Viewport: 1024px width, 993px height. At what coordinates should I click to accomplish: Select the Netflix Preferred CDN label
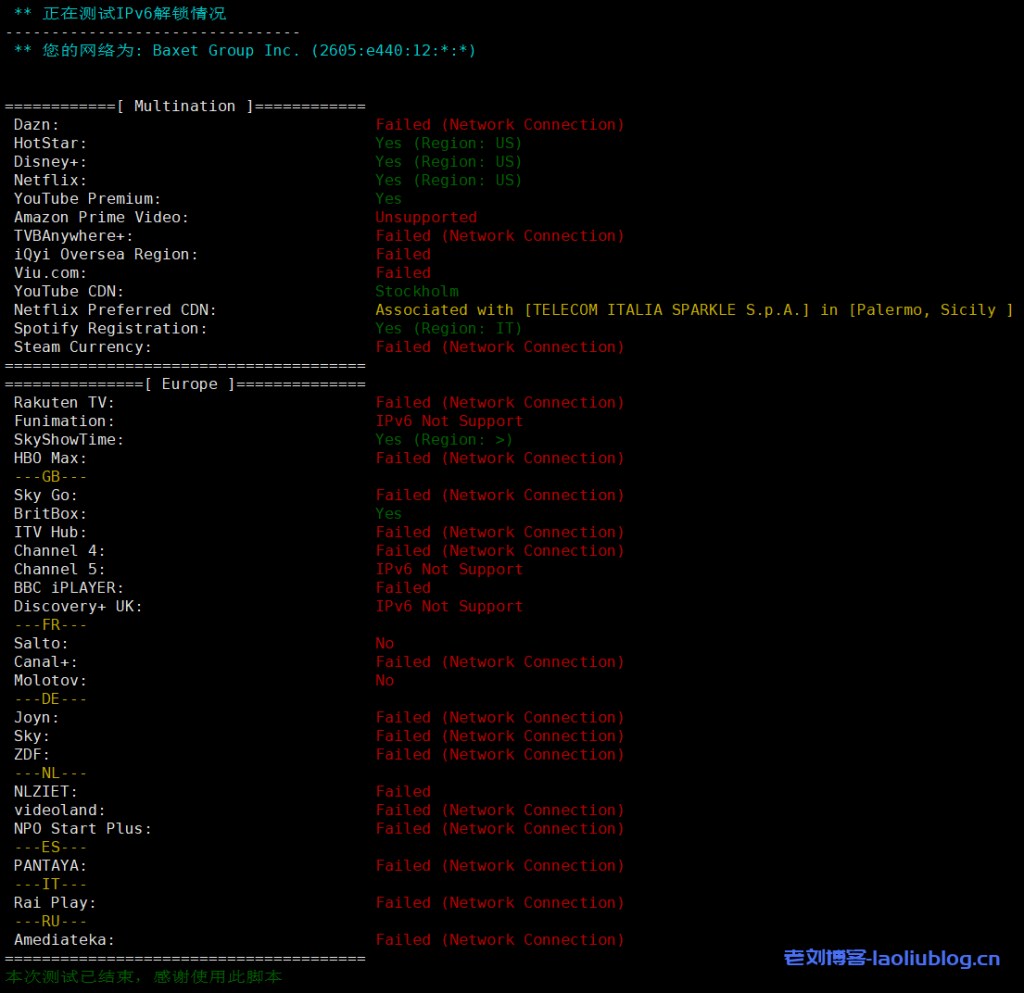115,310
